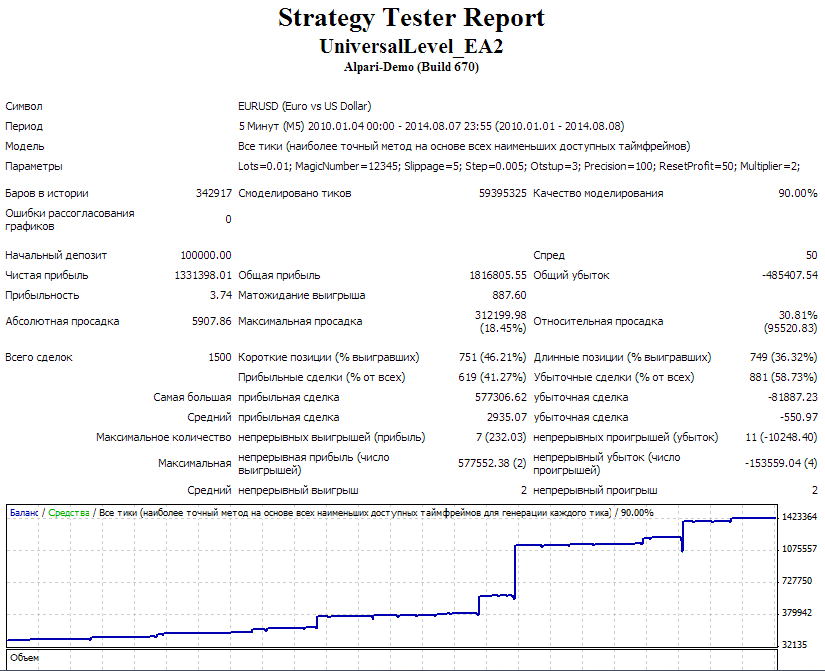Select the net profit 1331398.01
Image resolution: width=825 pixels, height=671 pixels.
(x=203, y=275)
